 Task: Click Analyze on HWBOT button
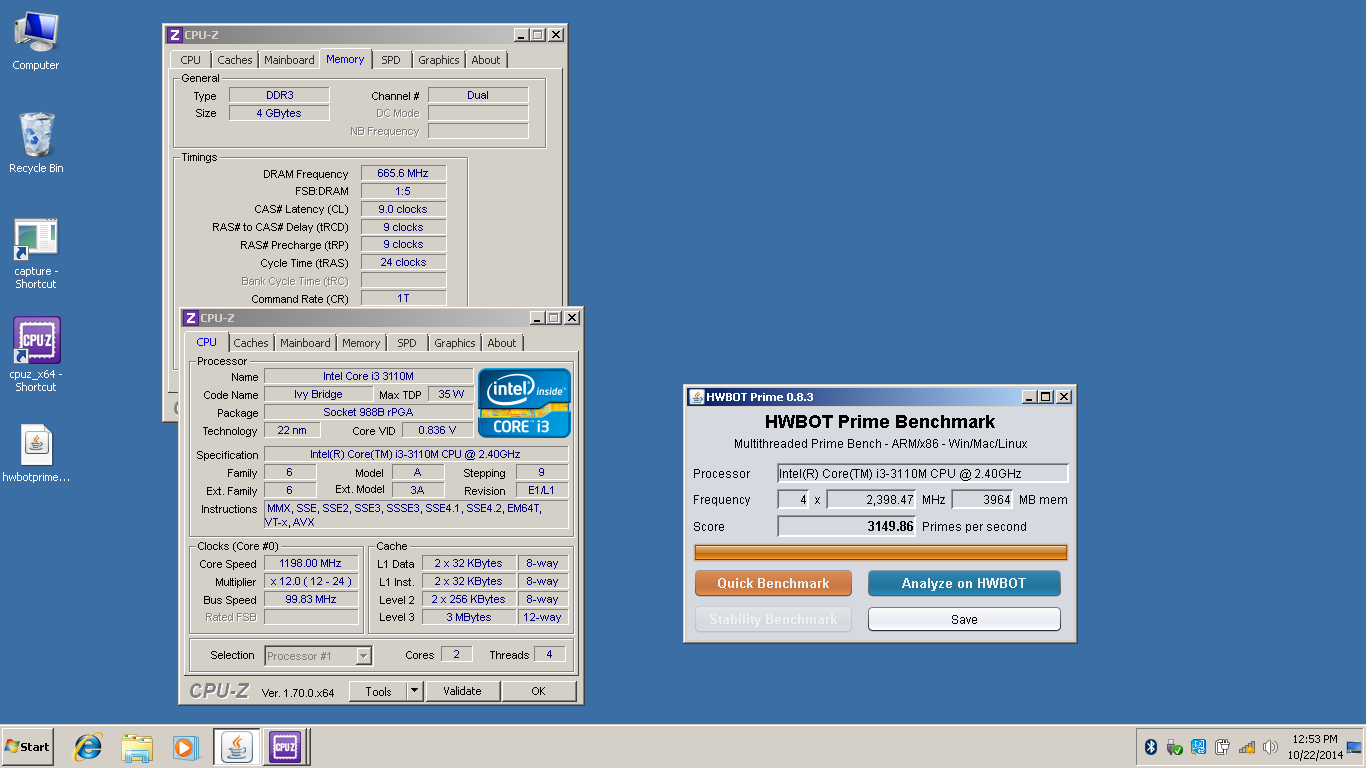[x=964, y=583]
